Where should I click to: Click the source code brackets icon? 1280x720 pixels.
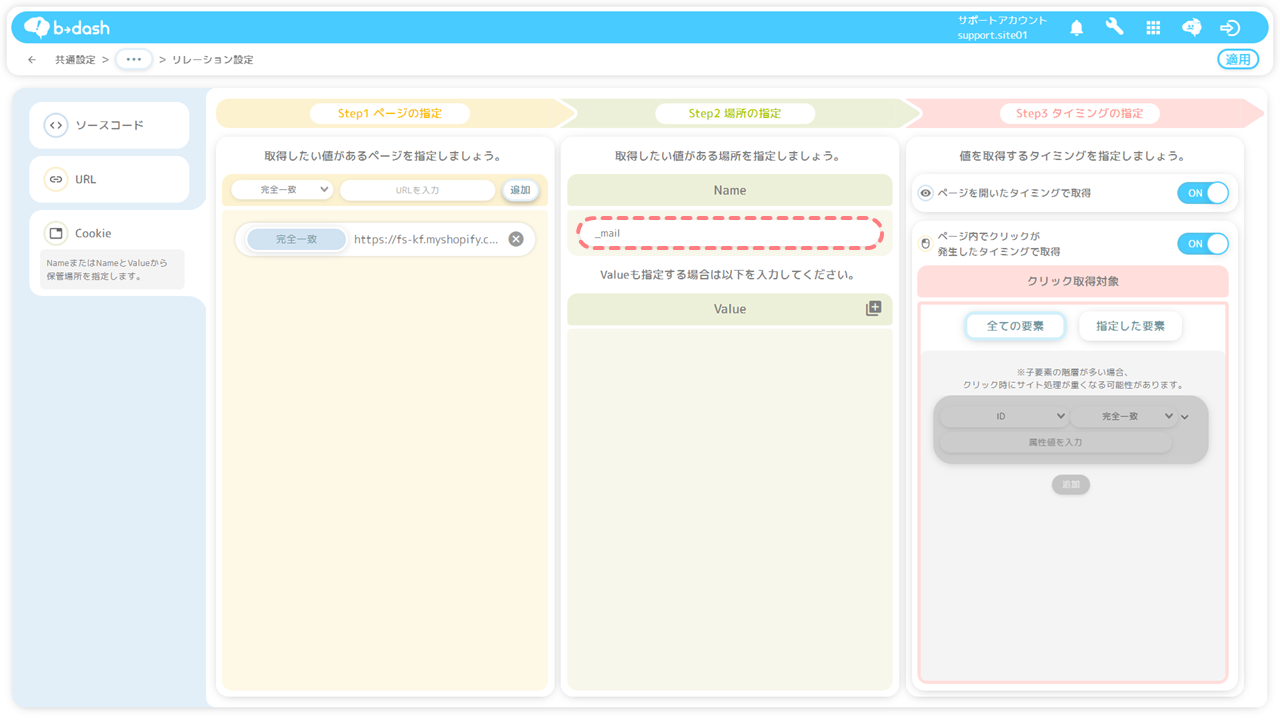56,125
